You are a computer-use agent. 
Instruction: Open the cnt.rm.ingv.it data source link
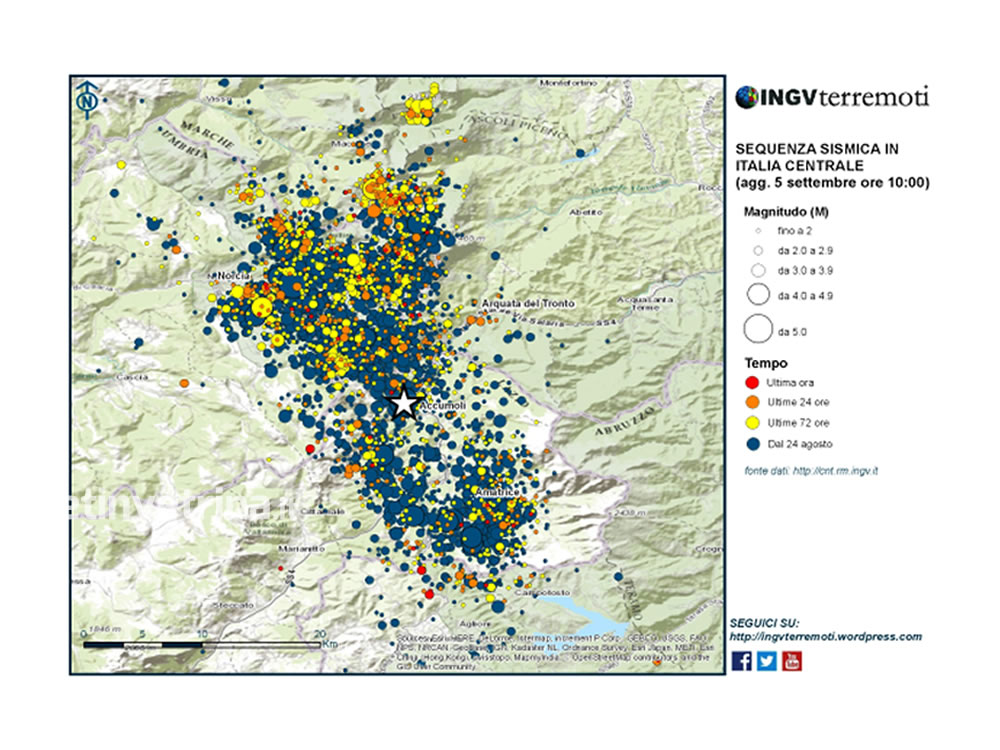(x=835, y=471)
